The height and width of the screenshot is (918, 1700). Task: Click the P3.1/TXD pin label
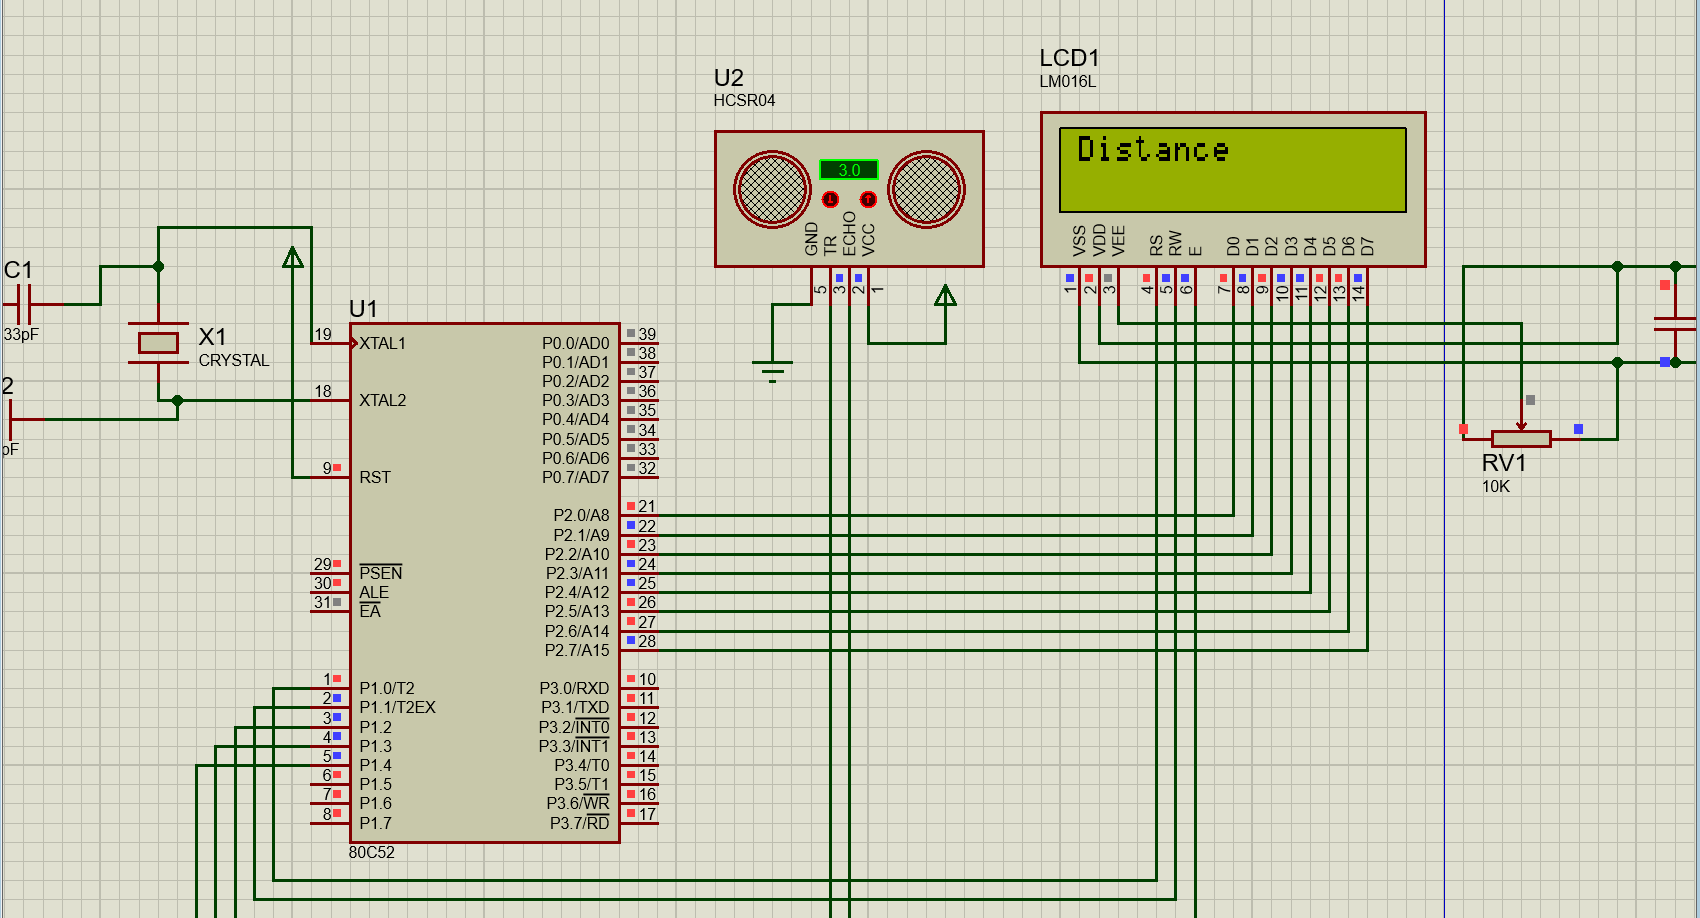(x=575, y=708)
